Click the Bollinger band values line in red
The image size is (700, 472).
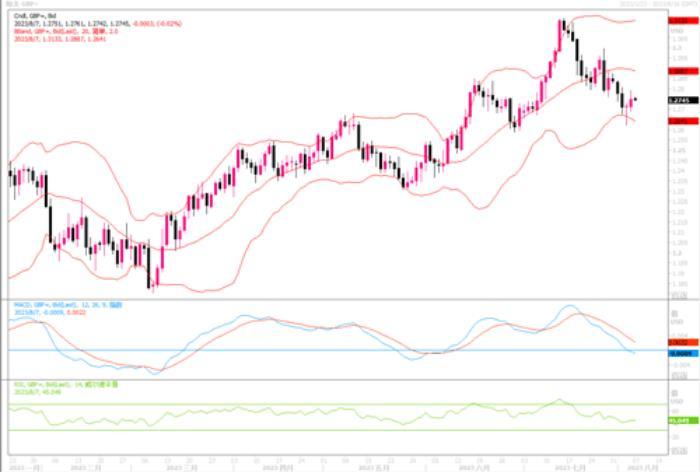click(60, 39)
